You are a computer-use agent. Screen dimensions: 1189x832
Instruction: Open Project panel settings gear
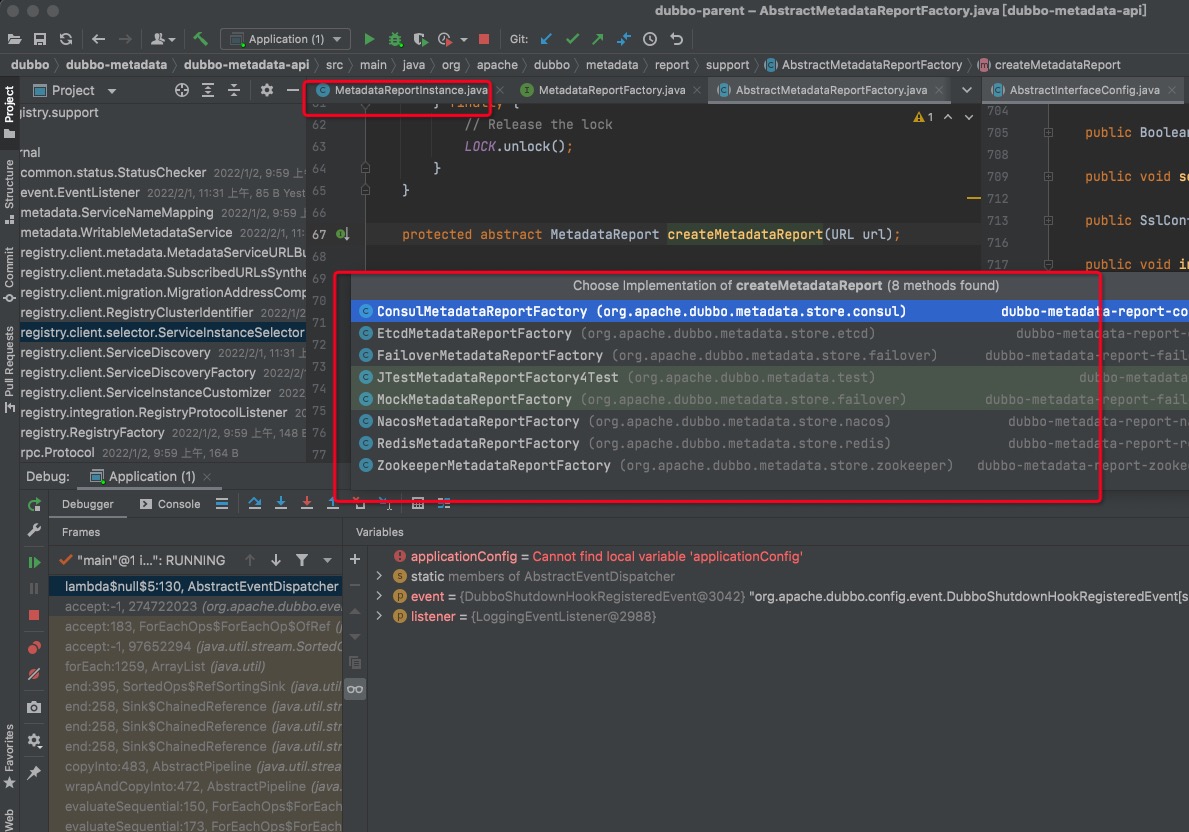pos(266,90)
